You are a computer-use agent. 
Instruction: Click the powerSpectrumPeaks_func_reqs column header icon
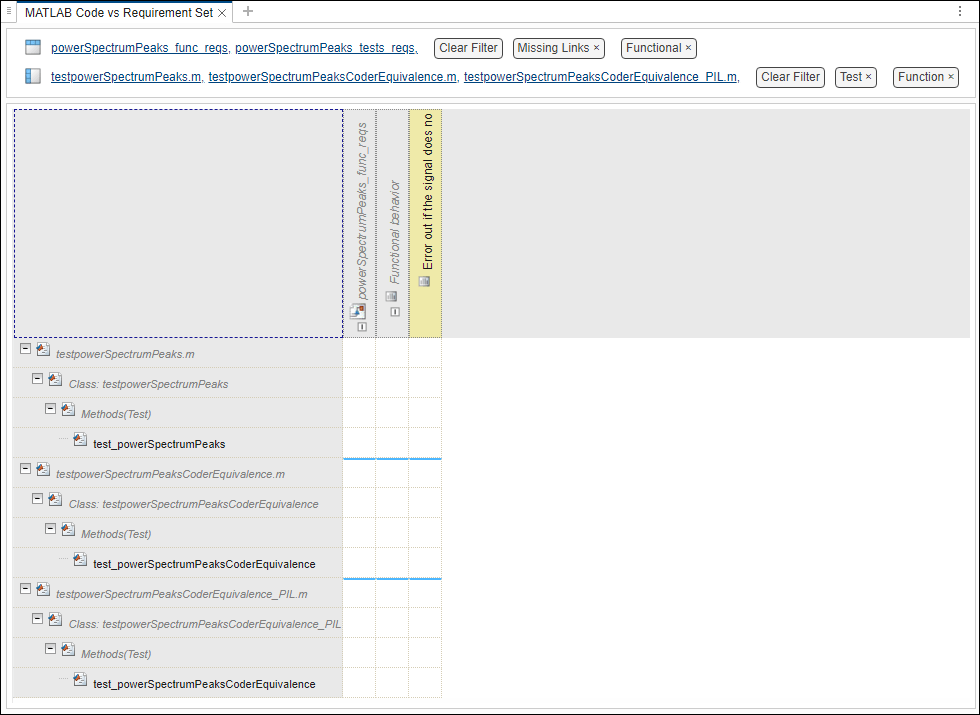click(x=357, y=310)
